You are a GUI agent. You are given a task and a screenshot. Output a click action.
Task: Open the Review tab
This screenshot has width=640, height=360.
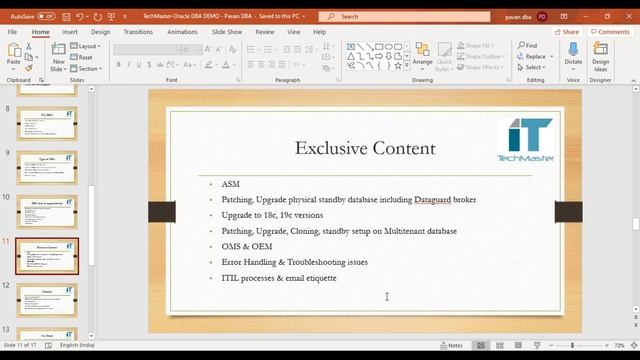(x=264, y=32)
